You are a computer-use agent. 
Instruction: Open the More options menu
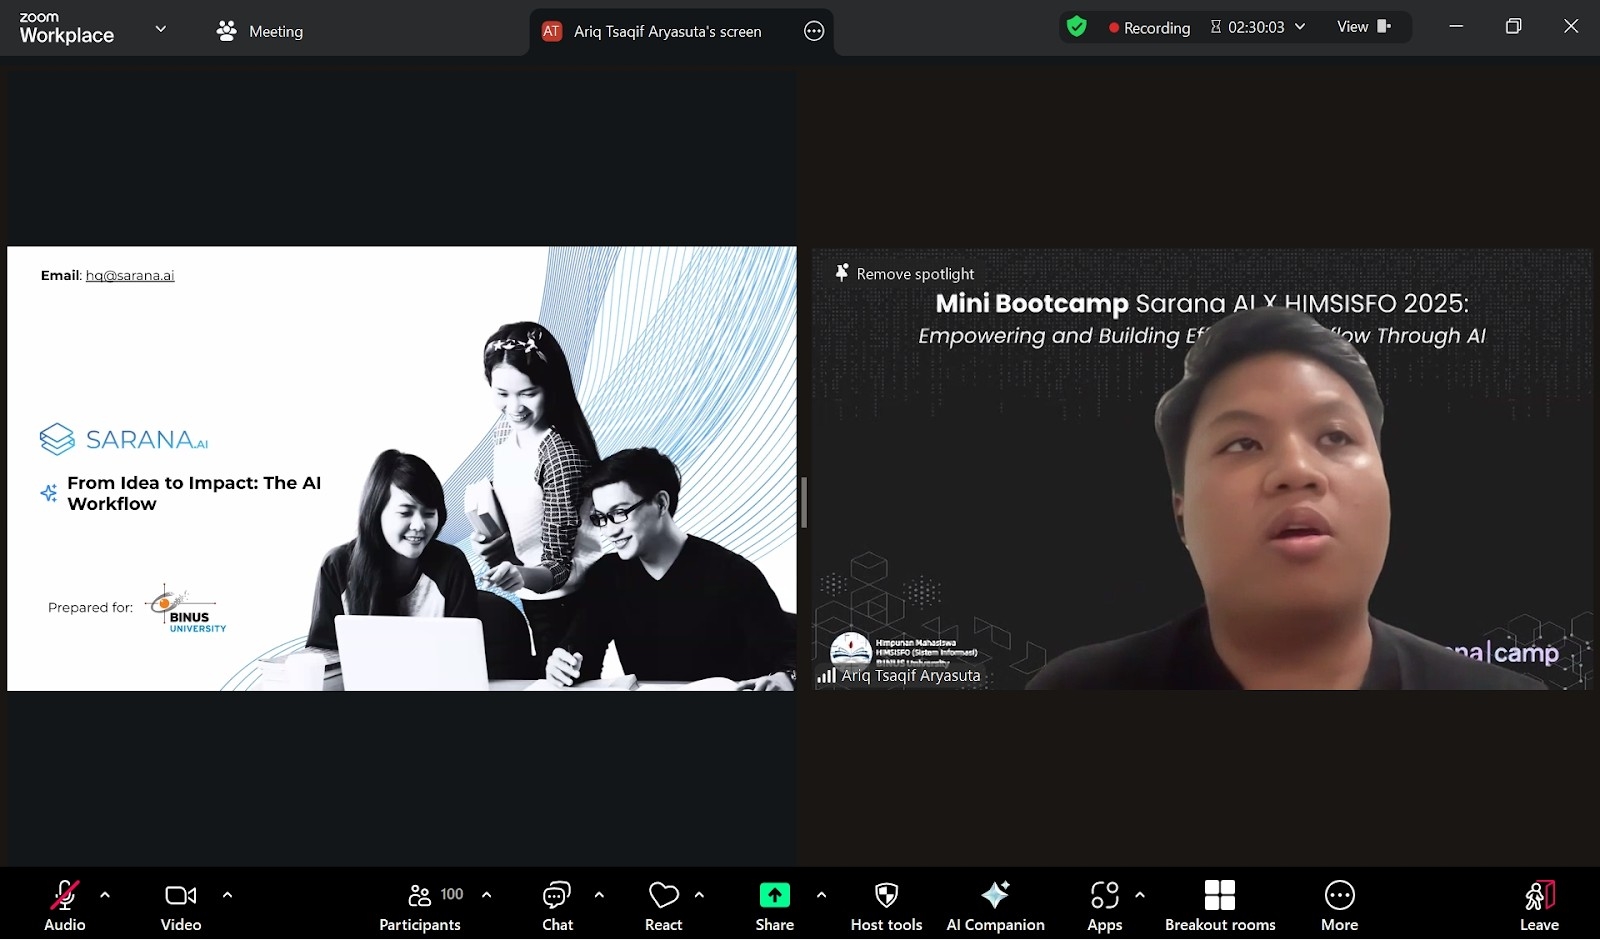click(1340, 906)
